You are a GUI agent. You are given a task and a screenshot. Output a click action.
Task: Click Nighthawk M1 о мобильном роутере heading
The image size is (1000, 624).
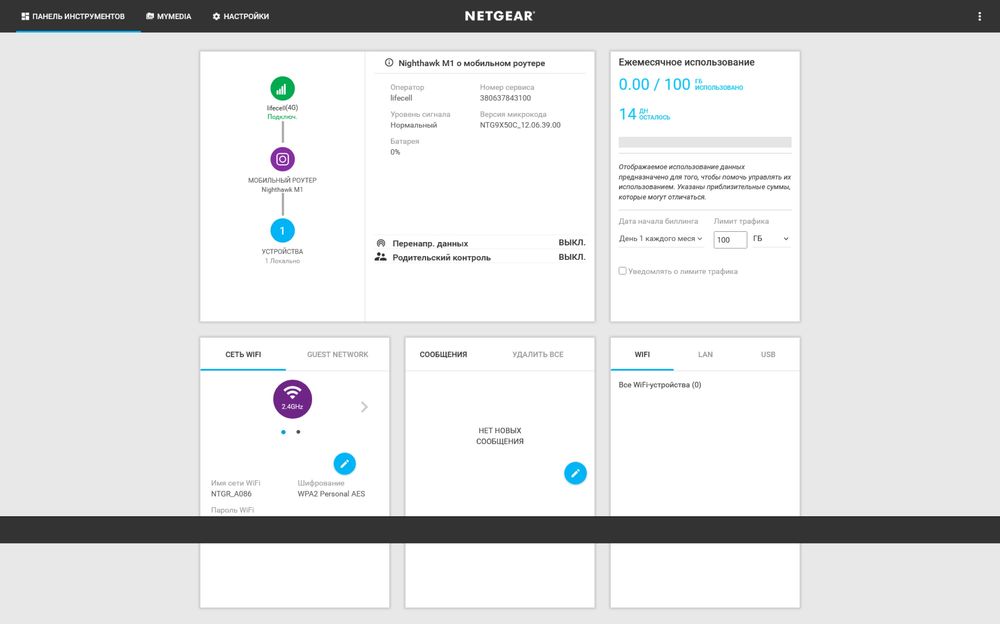click(471, 63)
